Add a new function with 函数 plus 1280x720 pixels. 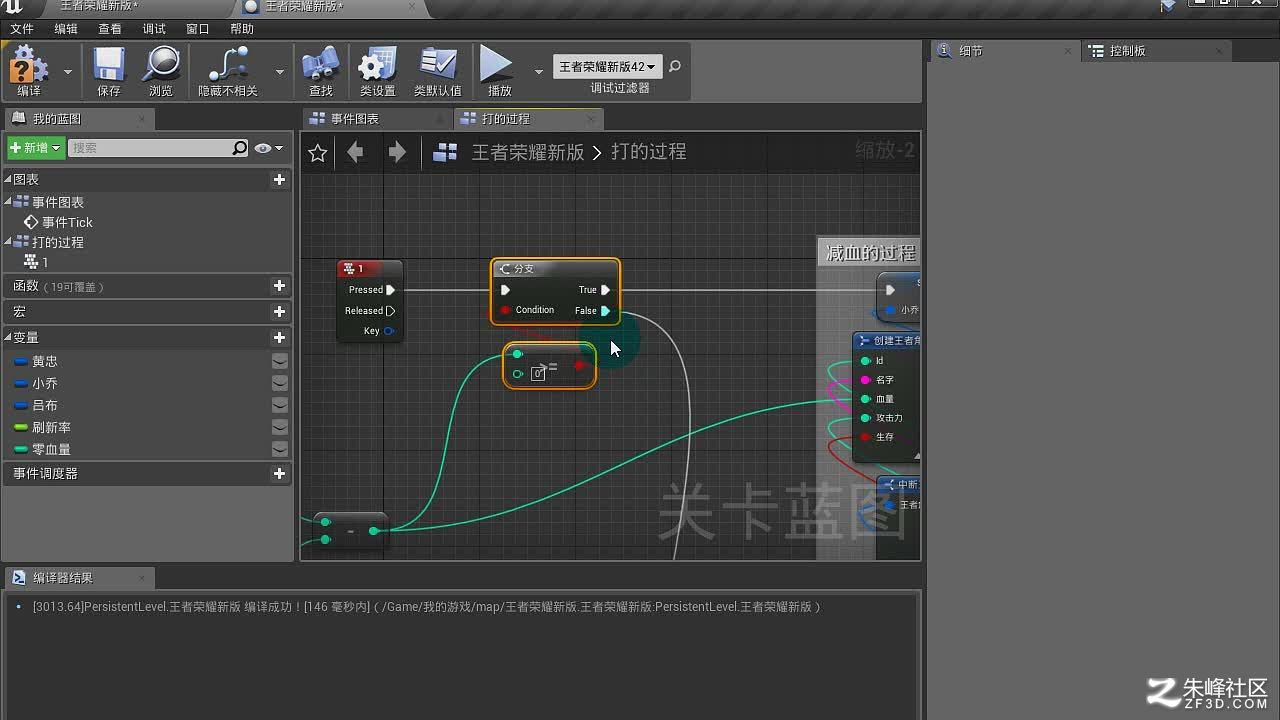coord(279,286)
